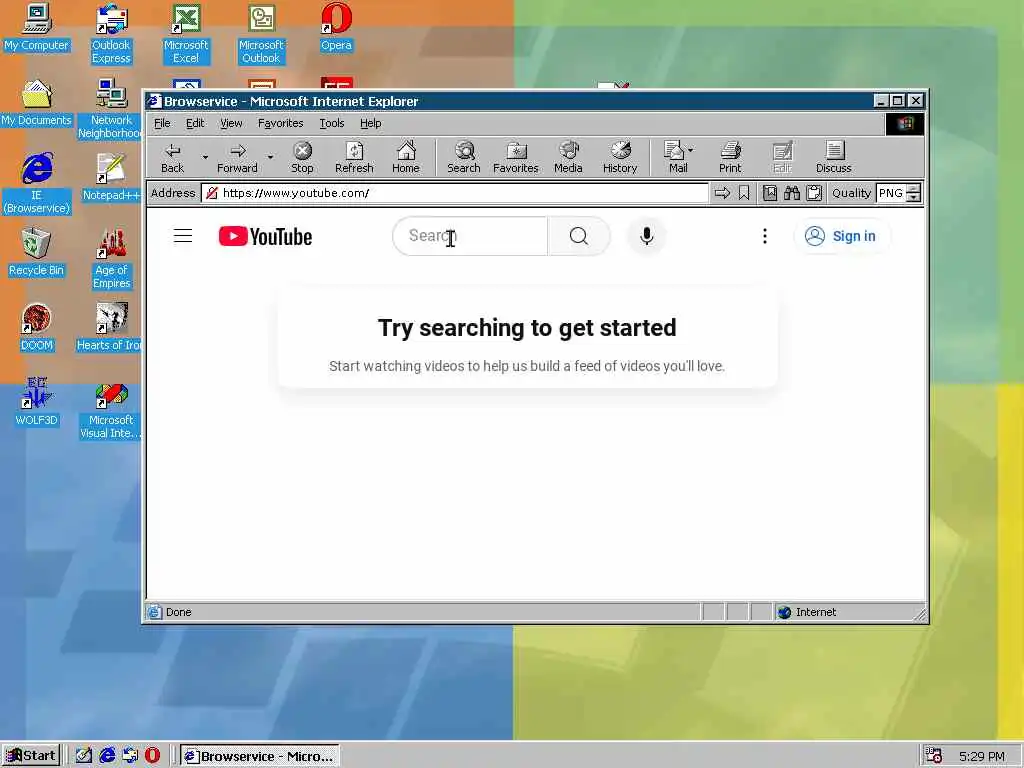1024x768 pixels.
Task: Print the page with the Print icon
Action: point(730,157)
